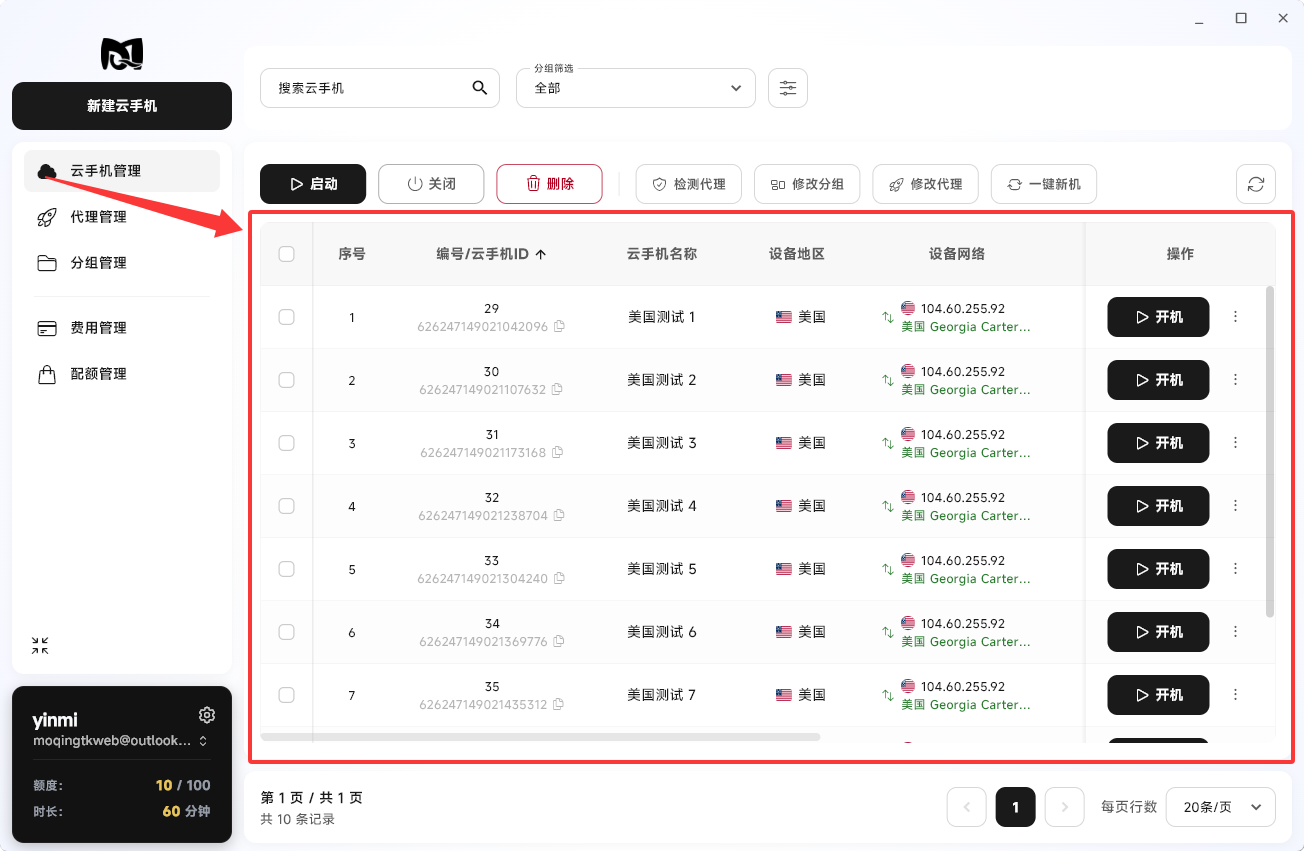Click the 检测代理 button
1304x851 pixels.
click(689, 184)
